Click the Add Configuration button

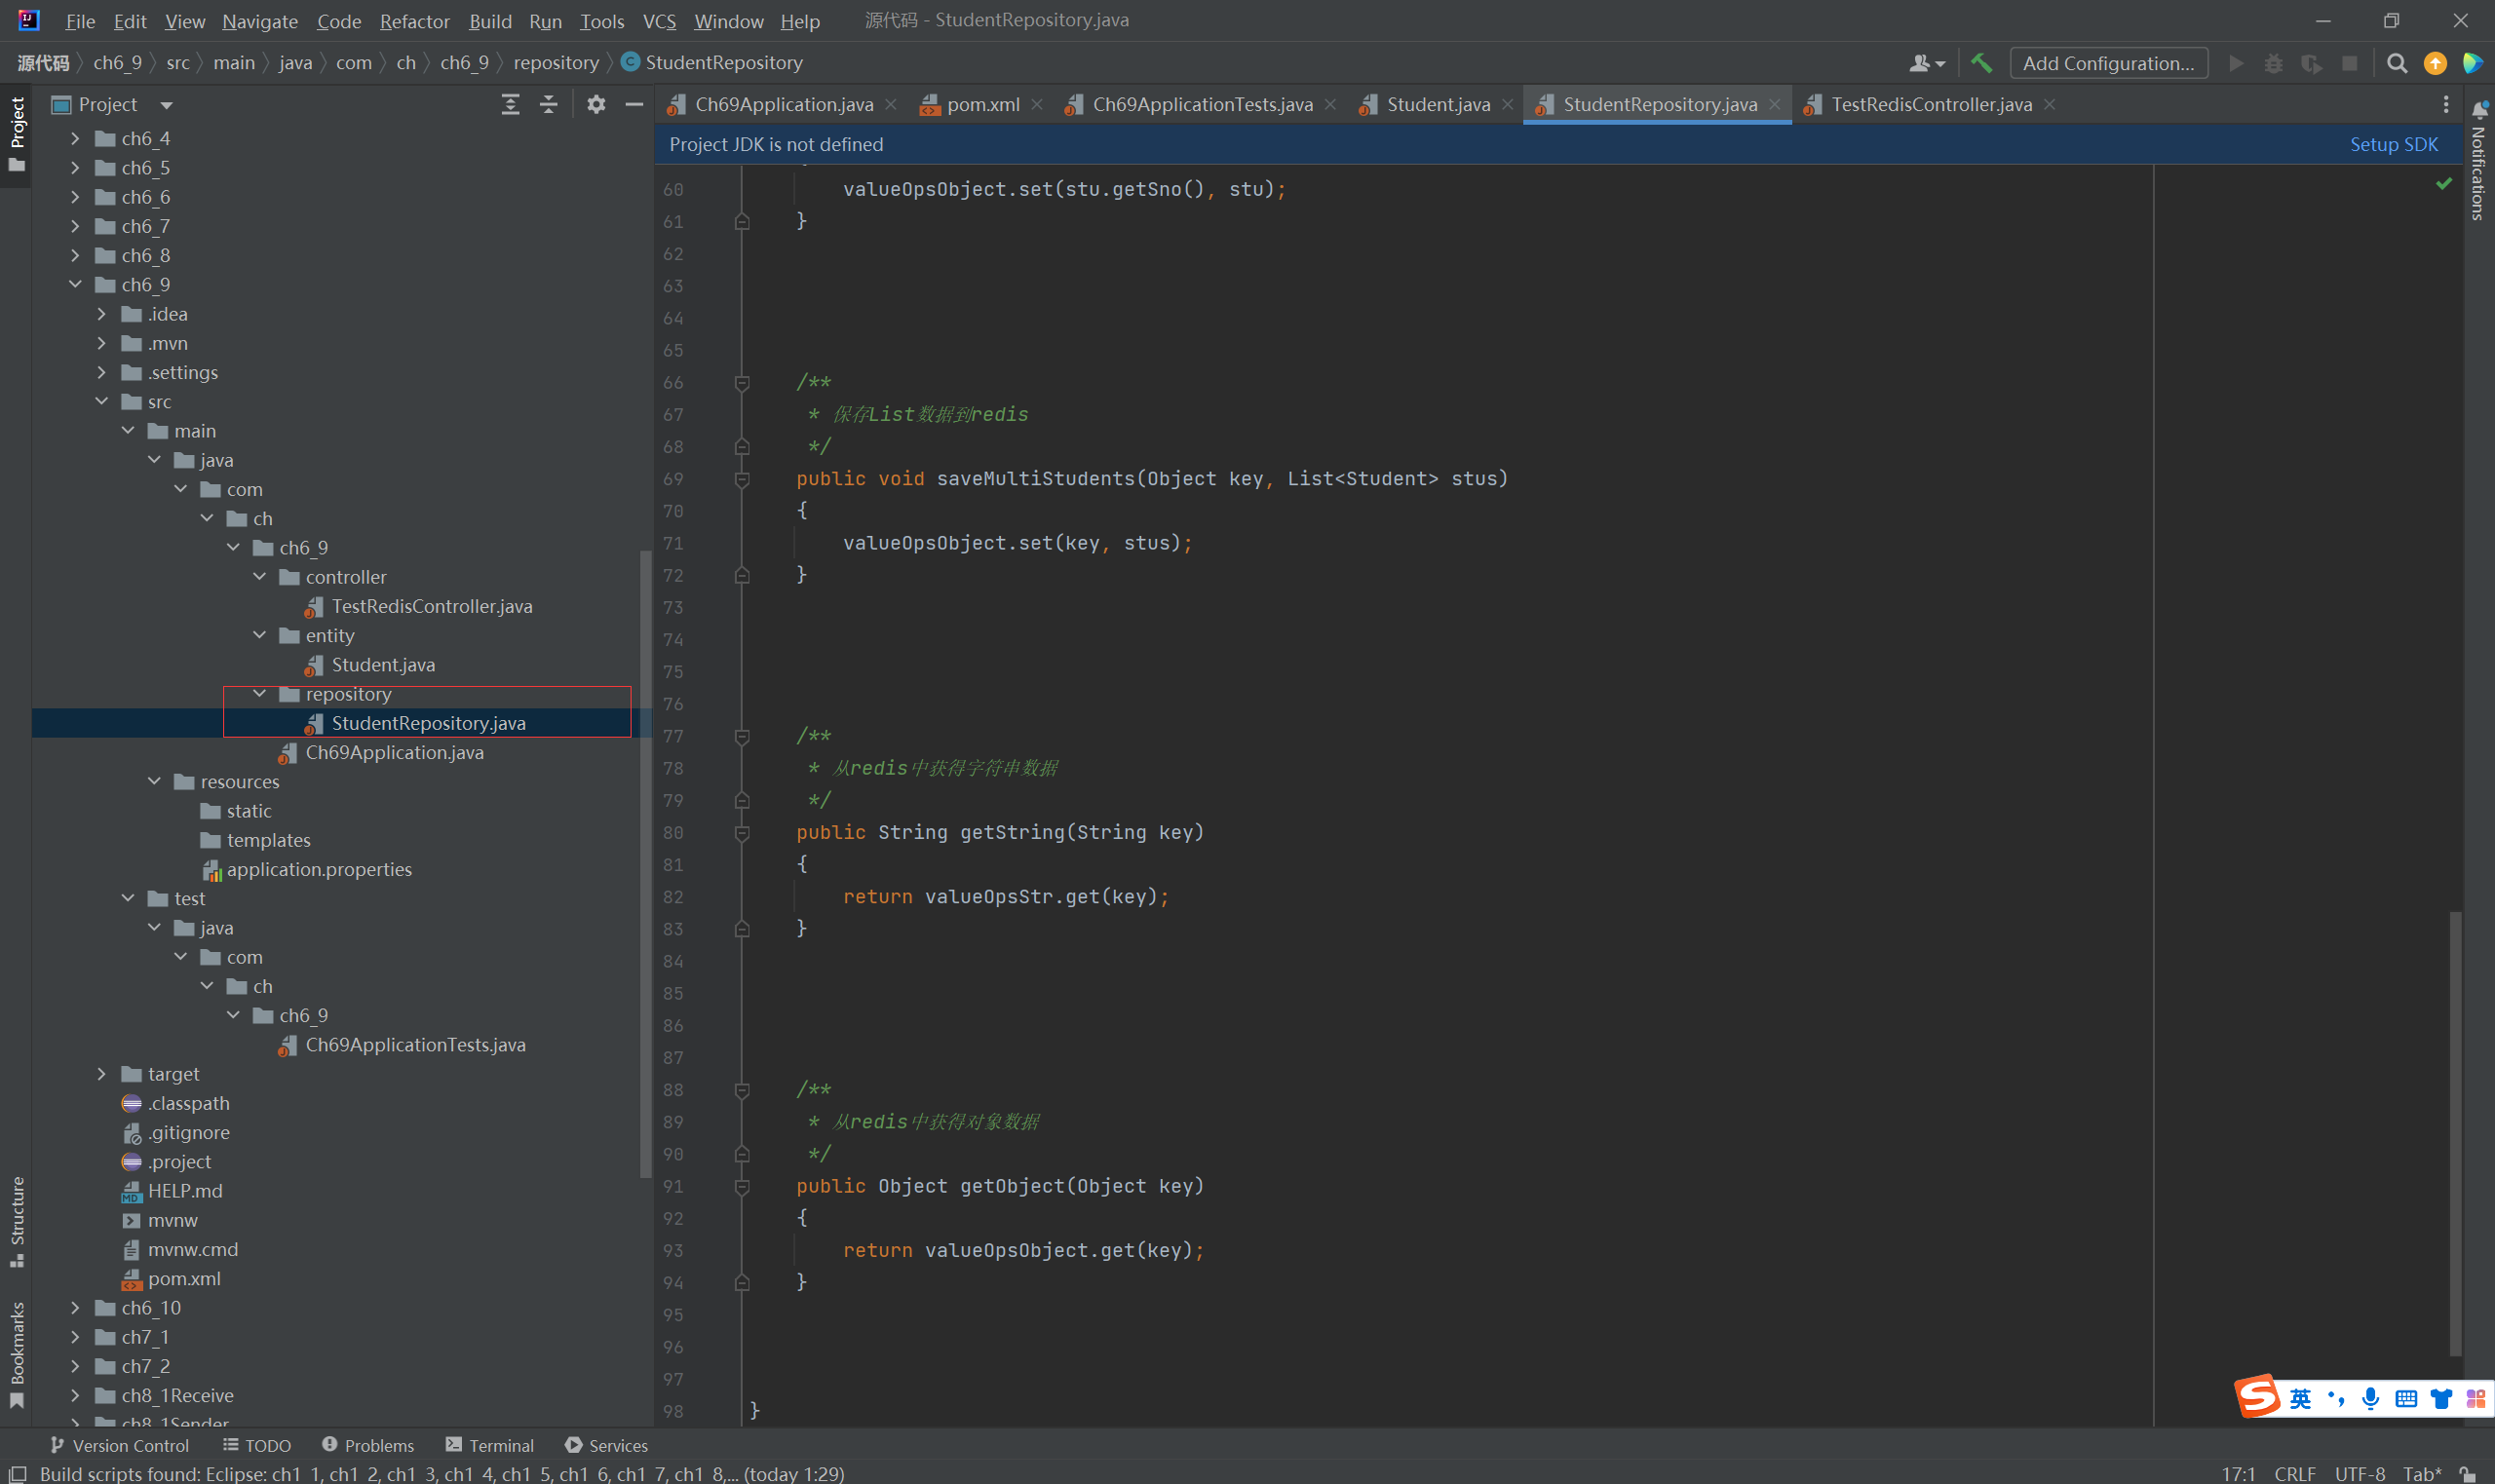click(2108, 63)
